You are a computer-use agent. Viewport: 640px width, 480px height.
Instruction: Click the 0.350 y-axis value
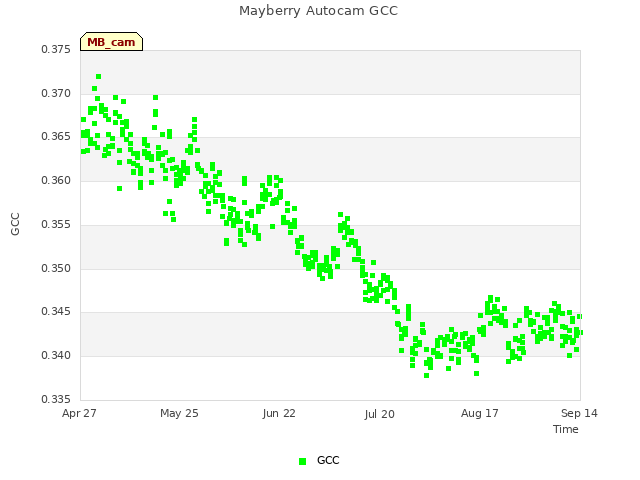coord(56,269)
